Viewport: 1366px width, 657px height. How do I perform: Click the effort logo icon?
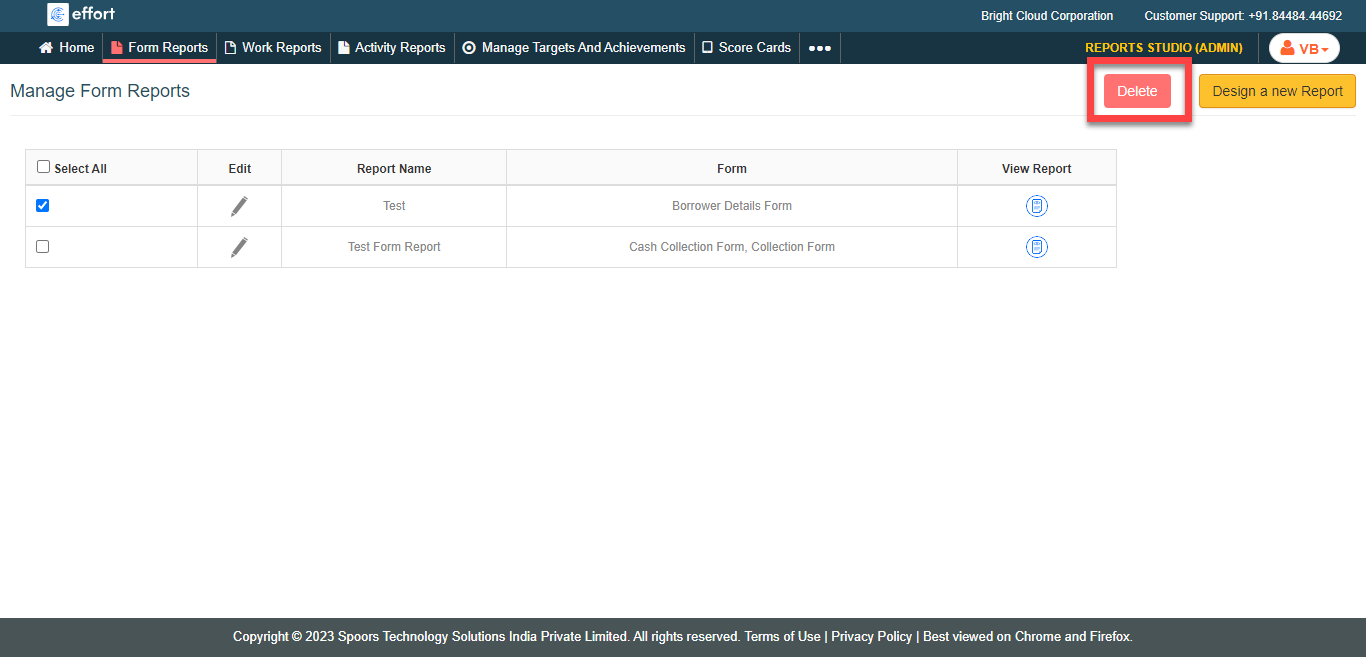point(58,15)
